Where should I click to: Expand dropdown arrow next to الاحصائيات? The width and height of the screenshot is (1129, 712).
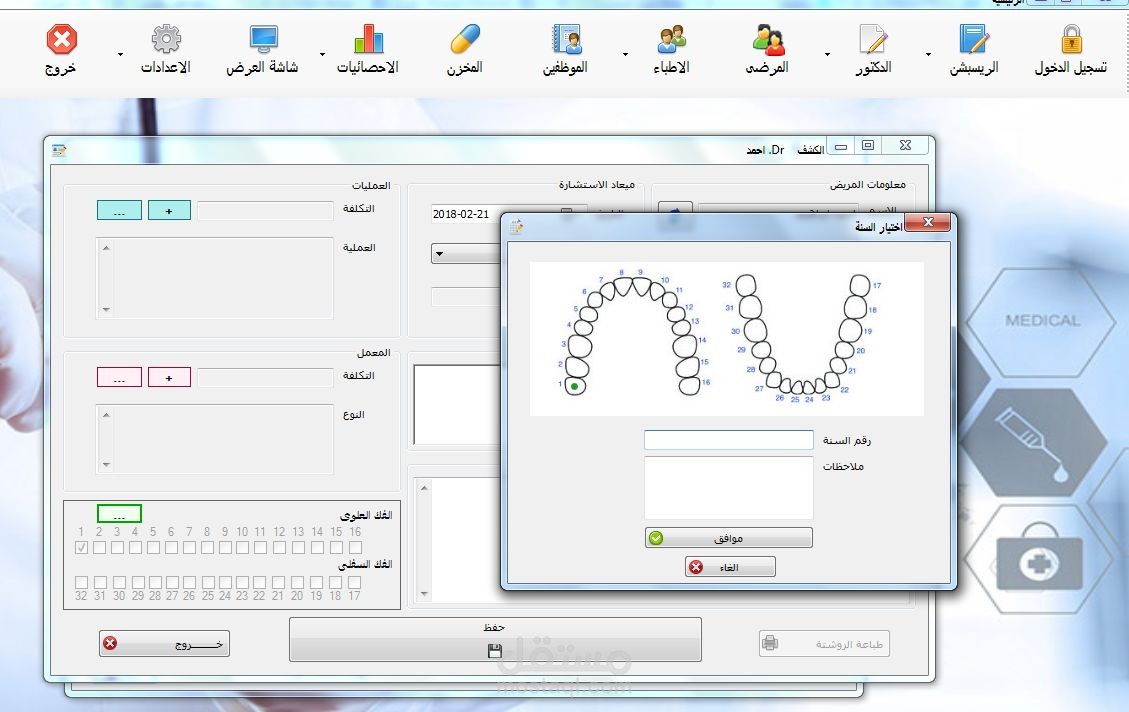click(x=323, y=55)
